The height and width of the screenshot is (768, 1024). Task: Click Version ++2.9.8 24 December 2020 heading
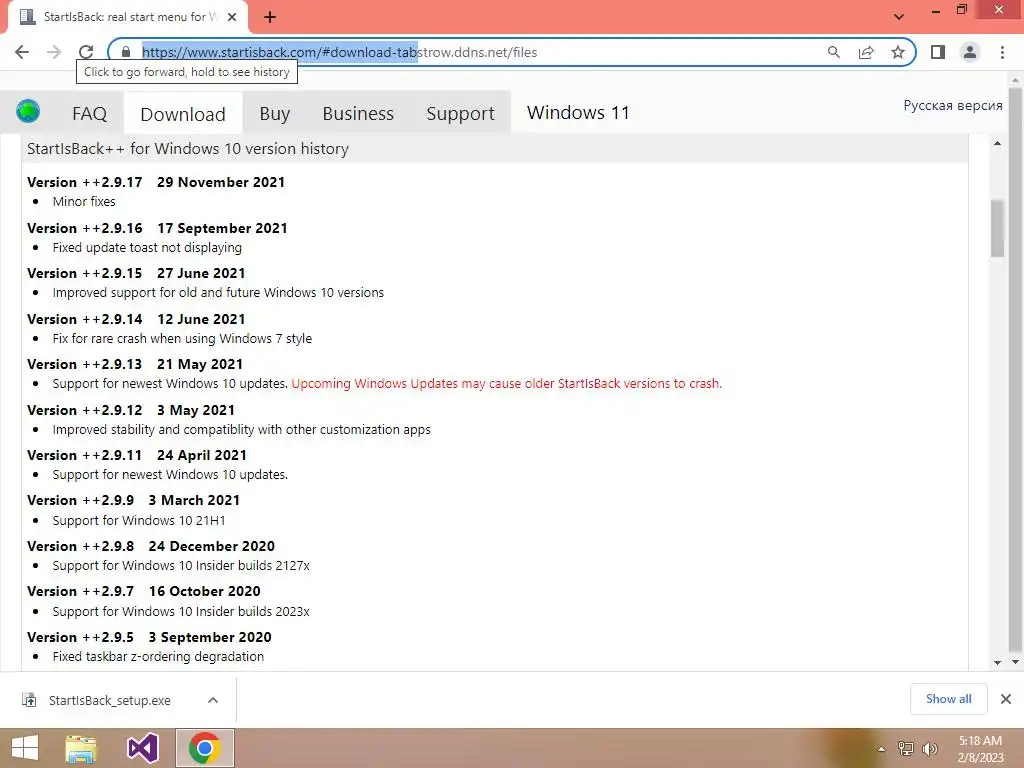point(151,546)
